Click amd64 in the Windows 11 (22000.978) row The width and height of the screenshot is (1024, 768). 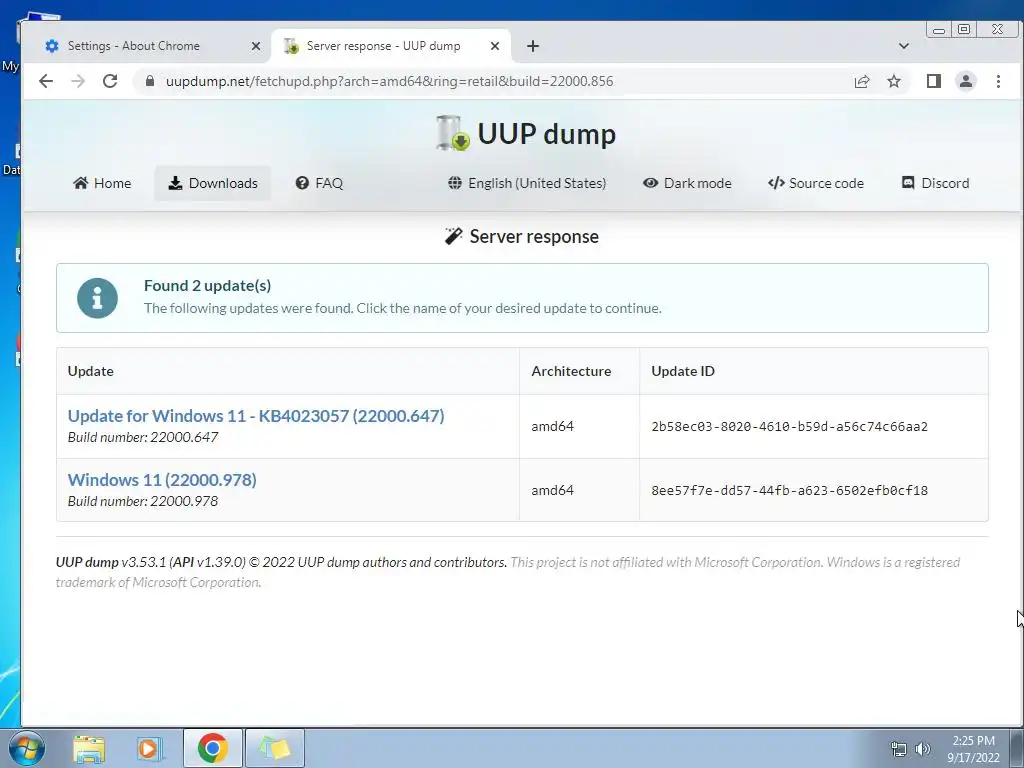(552, 490)
